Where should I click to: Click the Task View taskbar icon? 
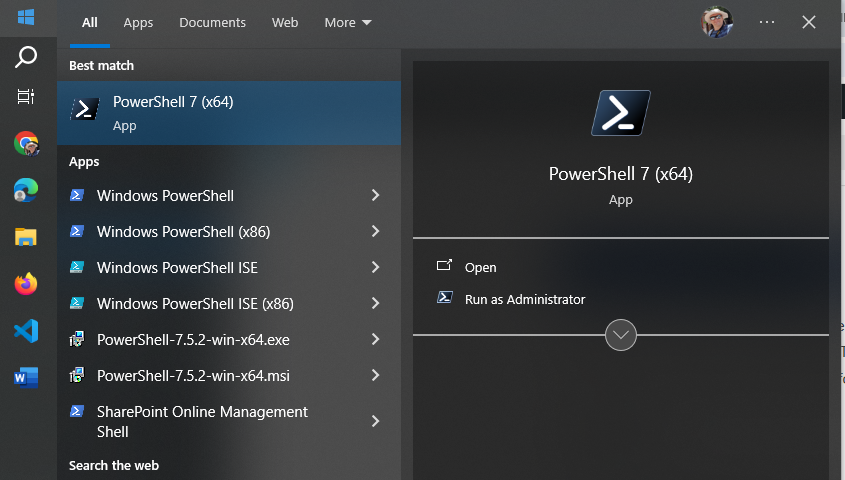26,96
